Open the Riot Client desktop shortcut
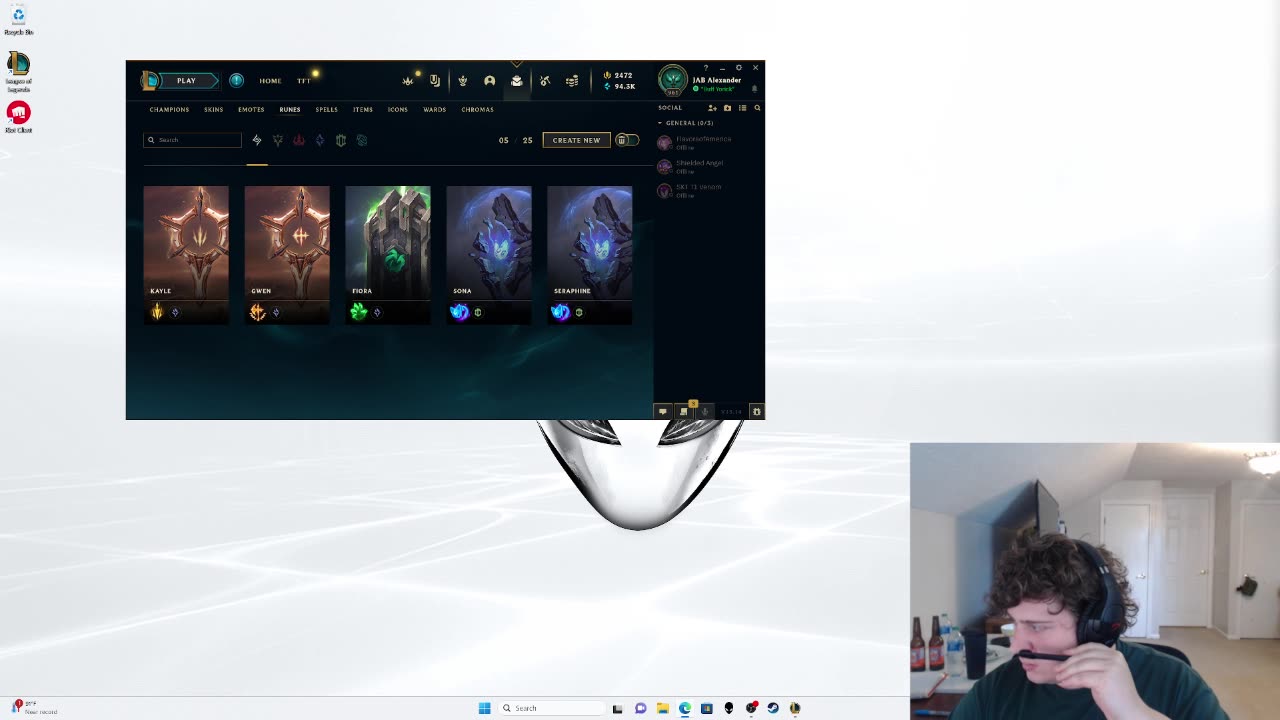Viewport: 1280px width, 720px height. (x=18, y=117)
